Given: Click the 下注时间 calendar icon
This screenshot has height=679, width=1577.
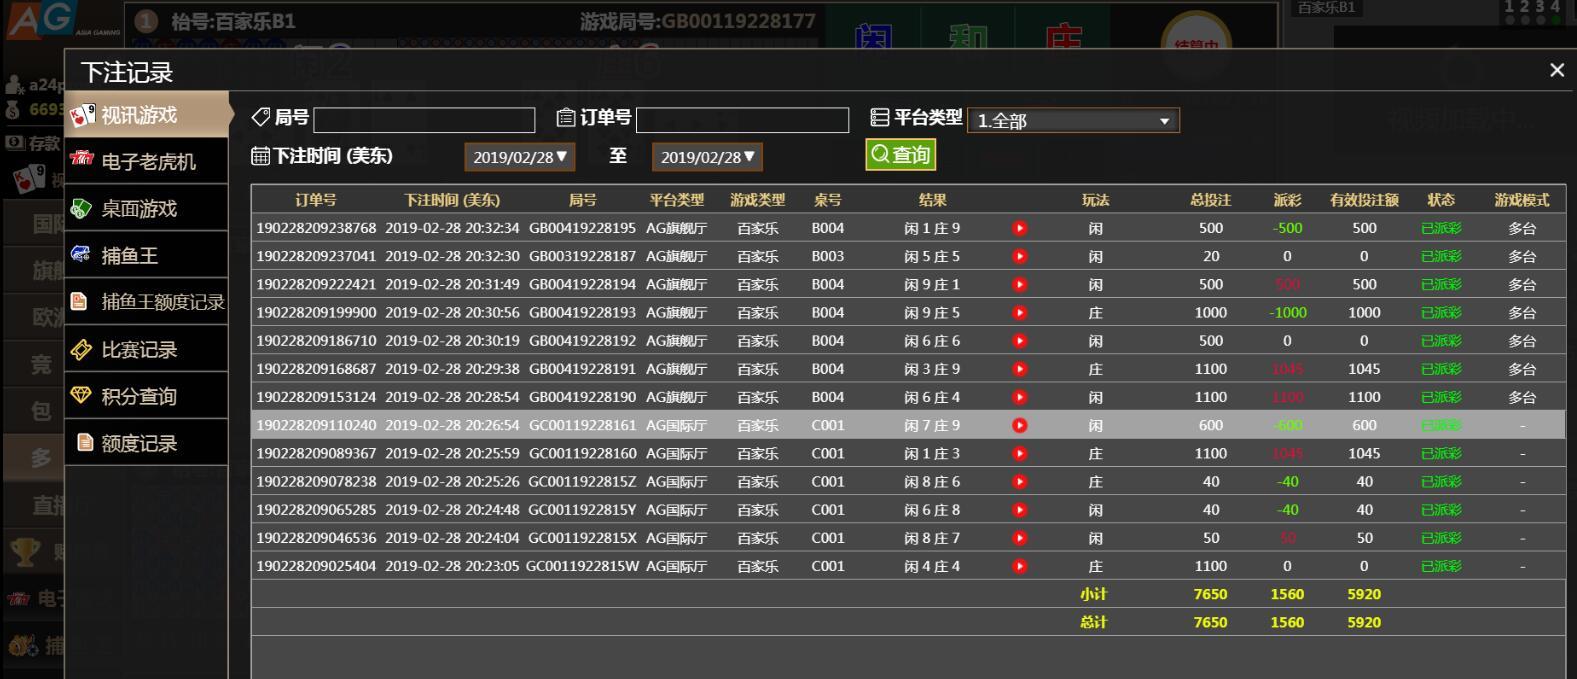Looking at the screenshot, I should (260, 155).
